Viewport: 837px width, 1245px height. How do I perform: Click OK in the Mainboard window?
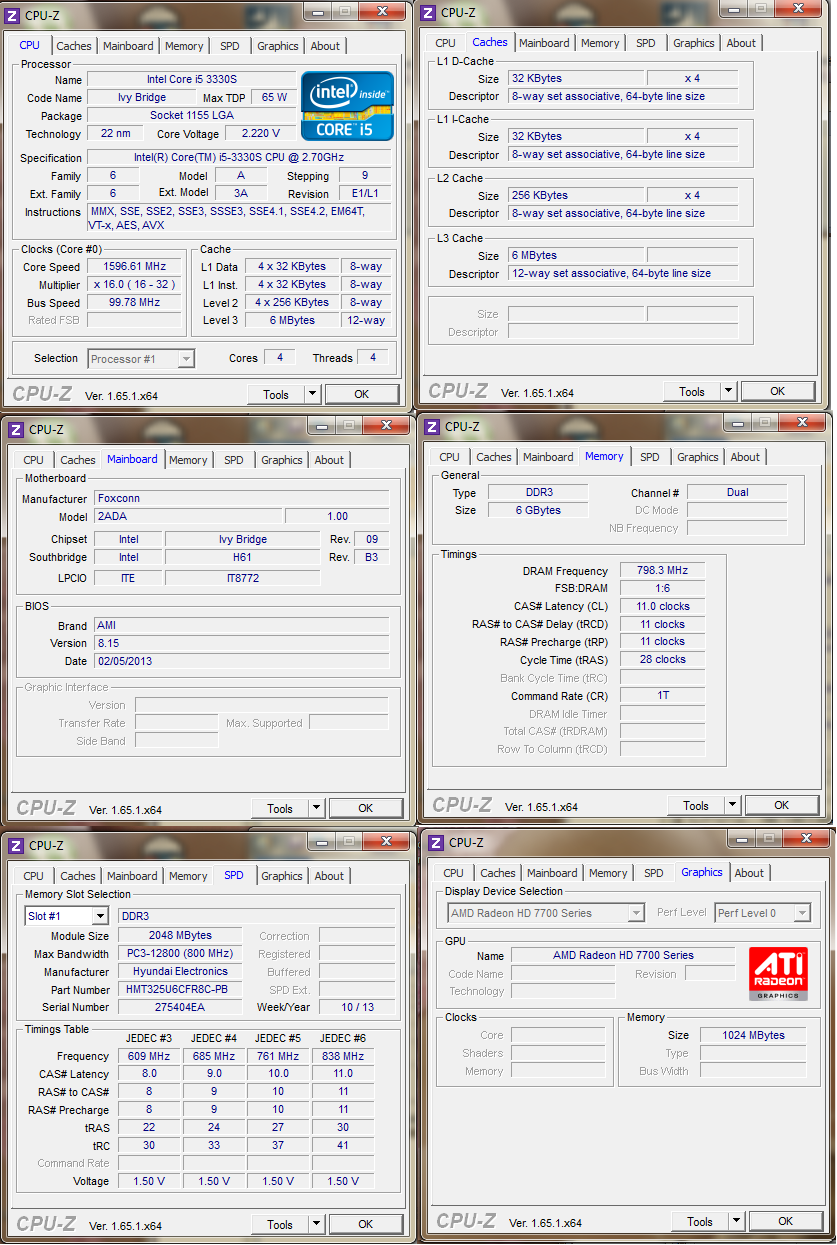(366, 809)
